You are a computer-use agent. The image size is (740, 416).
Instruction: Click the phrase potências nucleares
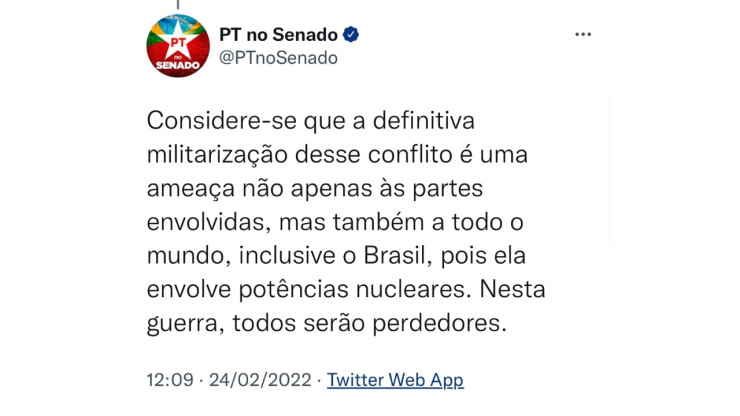(355, 289)
